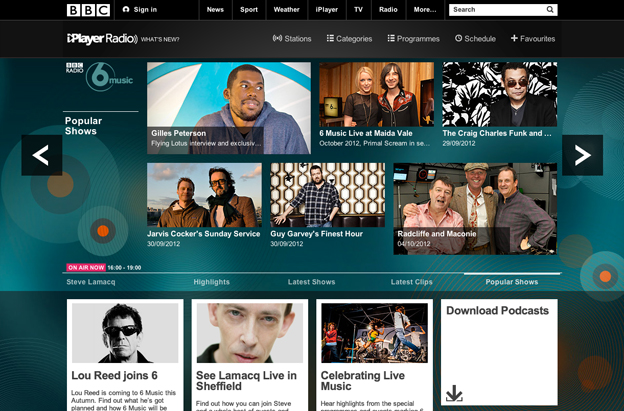This screenshot has height=411, width=624.
Task: Open the Sport section
Action: [249, 10]
